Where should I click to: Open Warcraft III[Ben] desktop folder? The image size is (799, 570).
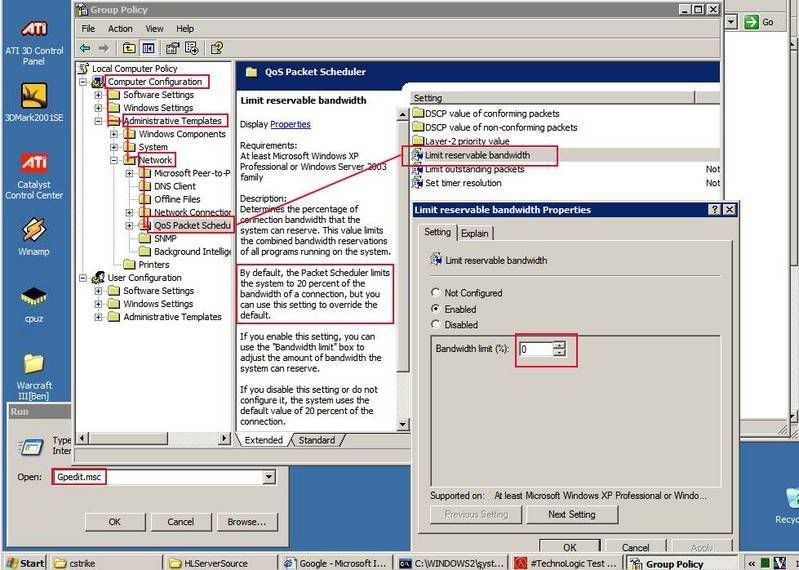[34, 363]
